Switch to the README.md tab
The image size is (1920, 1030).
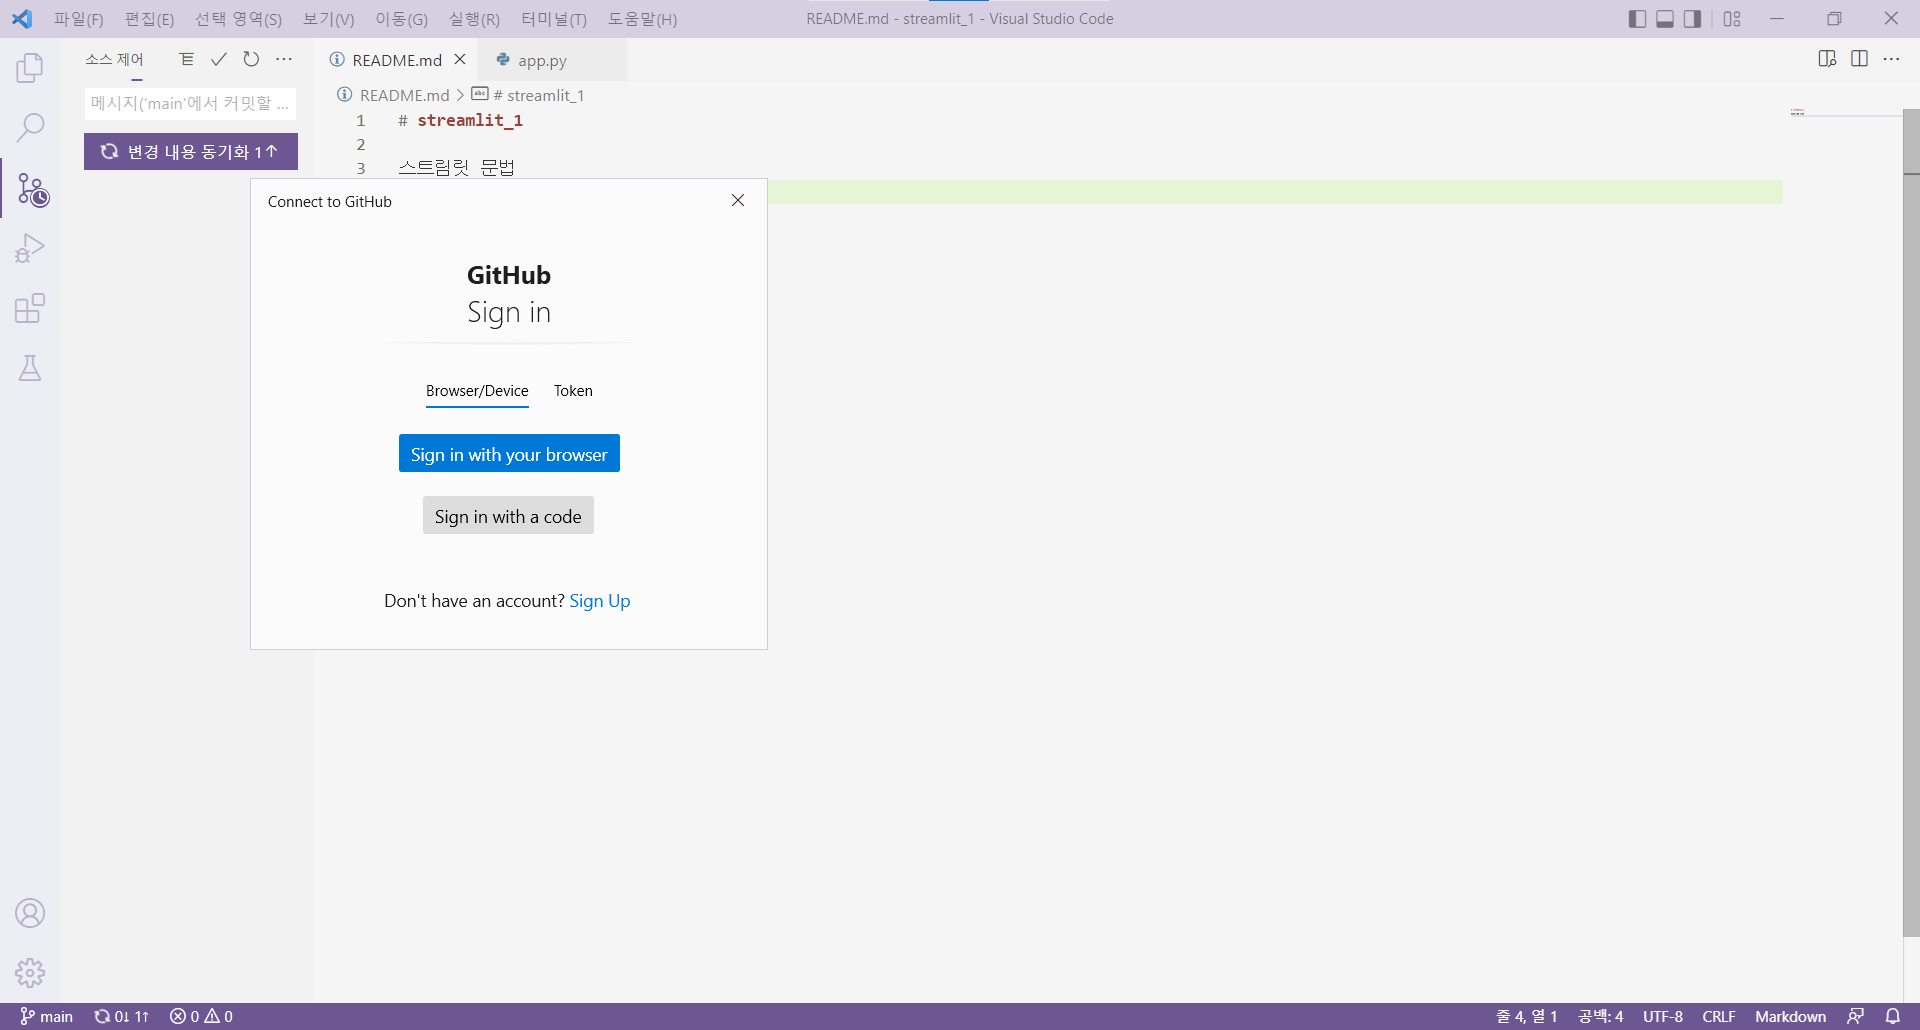(397, 60)
